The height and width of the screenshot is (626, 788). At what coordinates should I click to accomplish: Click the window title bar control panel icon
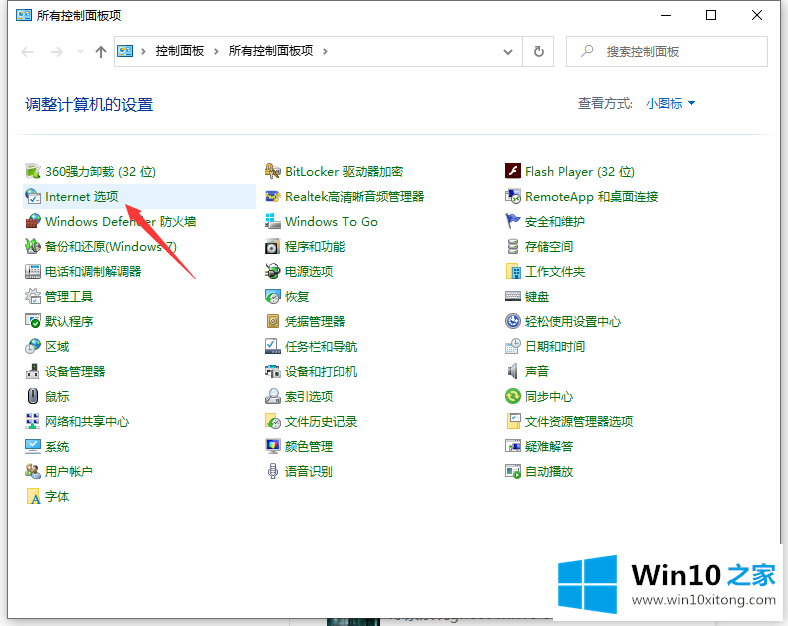coord(24,15)
